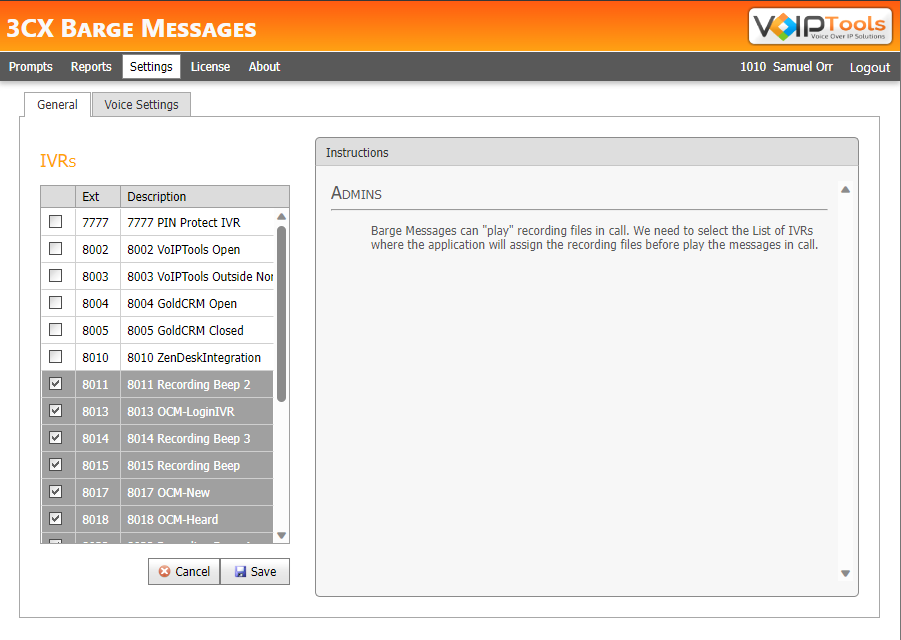Click the Instructions panel scroll down arrow
The width and height of the screenshot is (901, 640).
(x=845, y=573)
